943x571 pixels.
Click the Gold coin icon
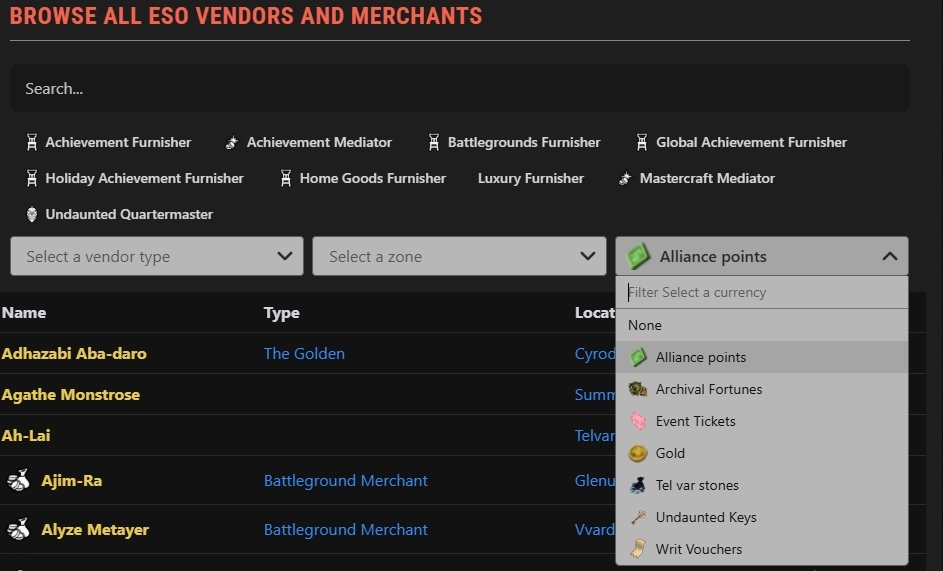coord(637,453)
